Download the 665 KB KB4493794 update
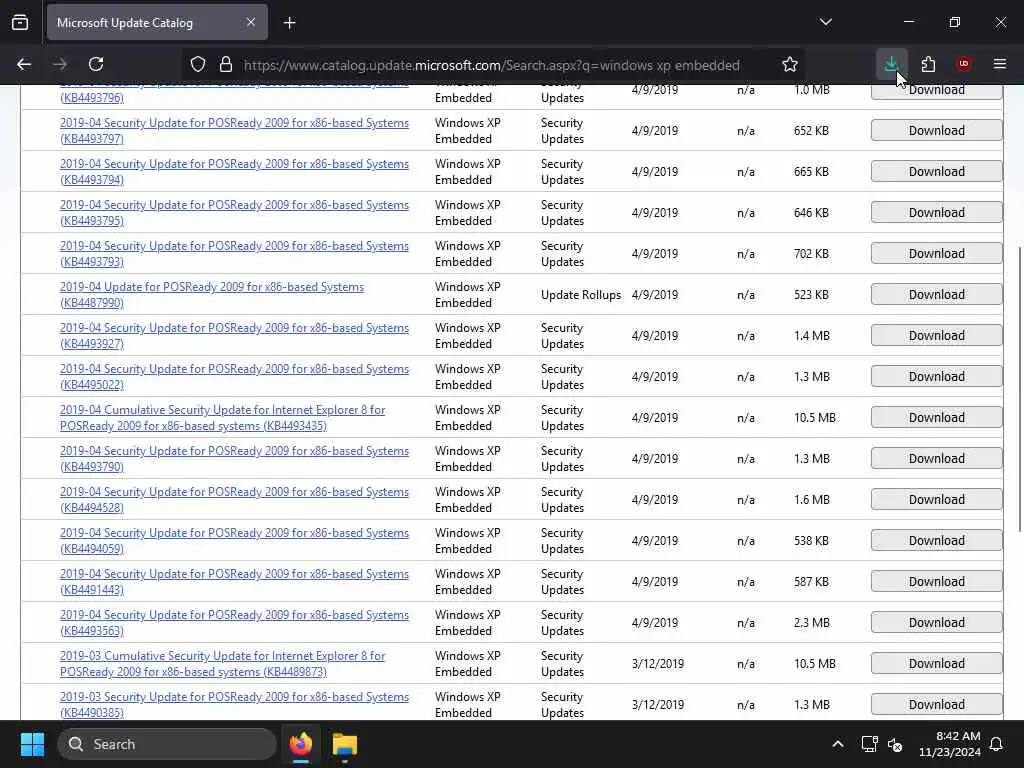 (x=936, y=172)
